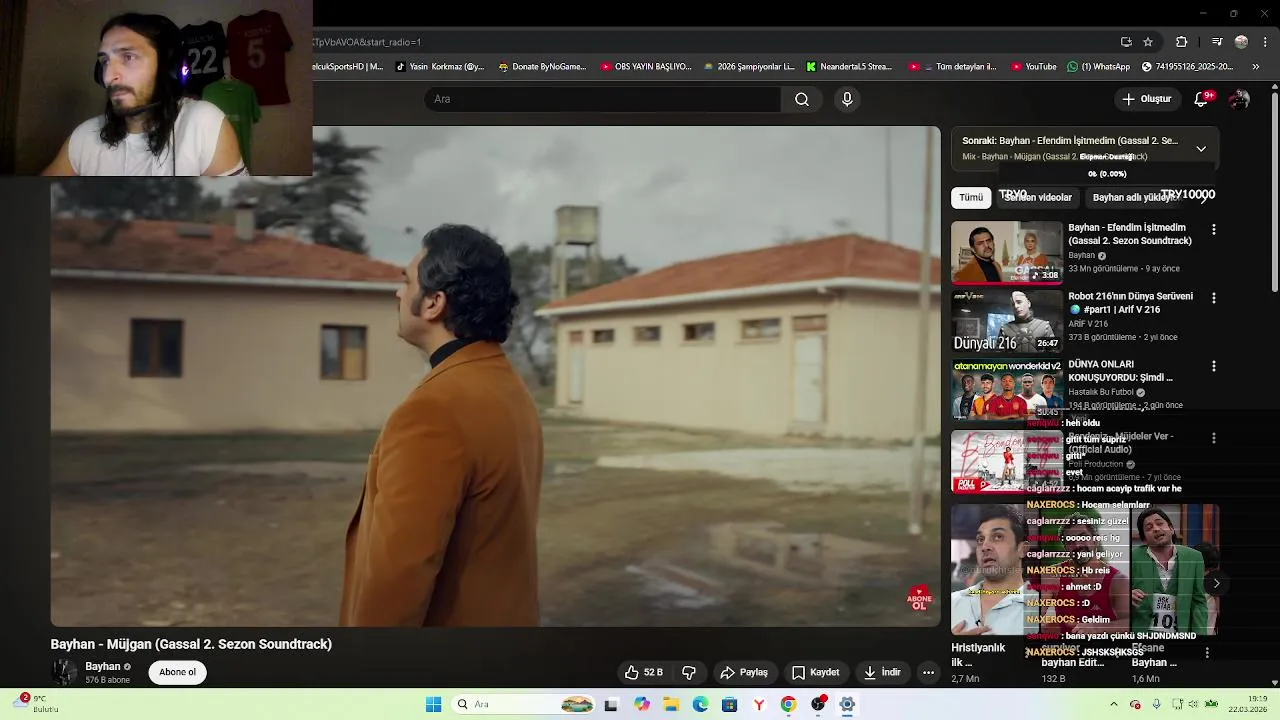Select the Tümü filter chip
This screenshot has height=720, width=1280.
coord(971,197)
